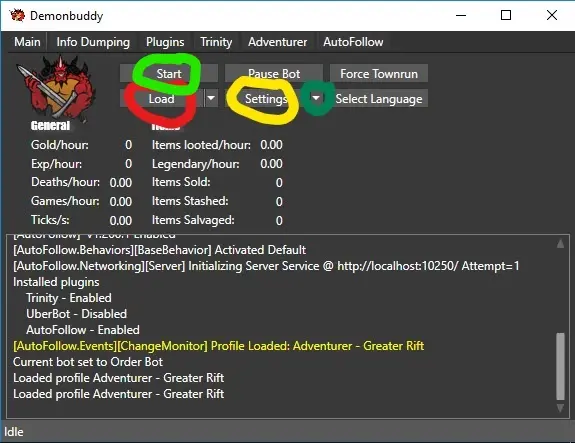Click the 'Items Salvaged:' label
The height and width of the screenshot is (443, 575).
193,220
